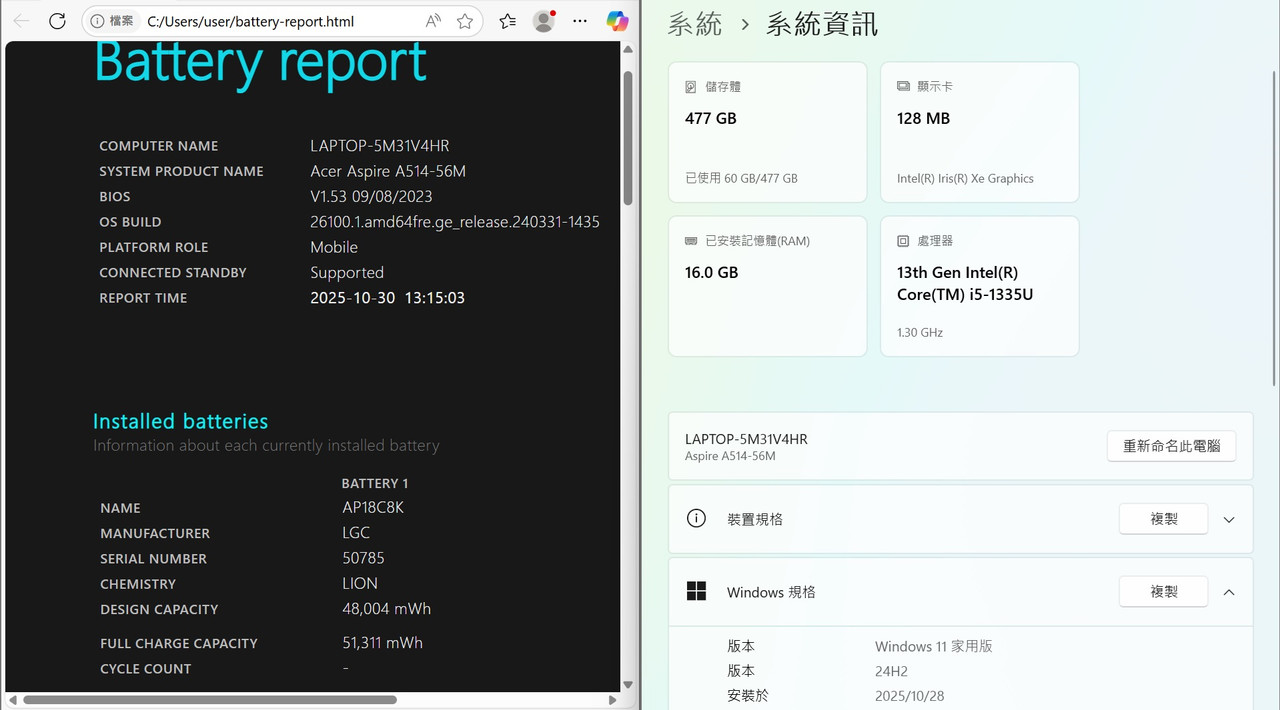Click the 24H2 version value
The width and height of the screenshot is (1280, 710).
coord(891,672)
